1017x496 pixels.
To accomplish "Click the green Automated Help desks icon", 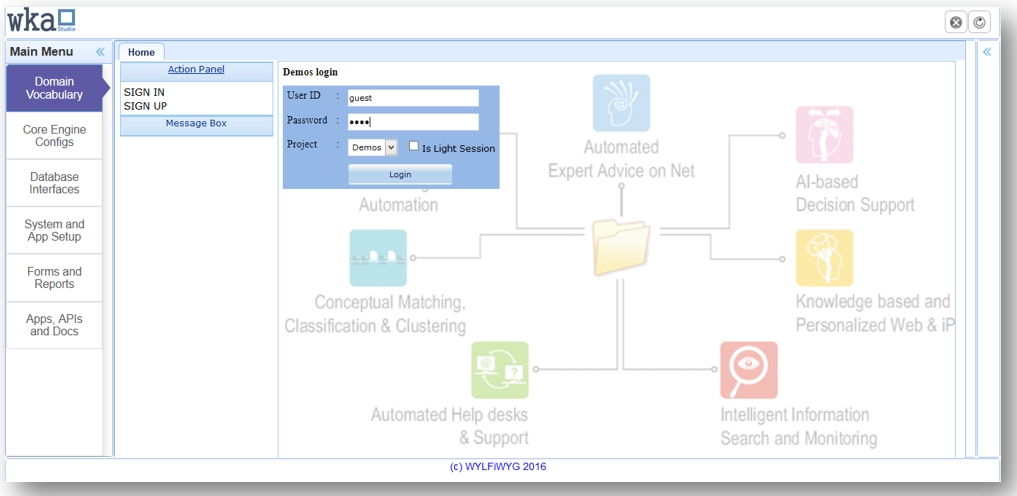I will [499, 370].
